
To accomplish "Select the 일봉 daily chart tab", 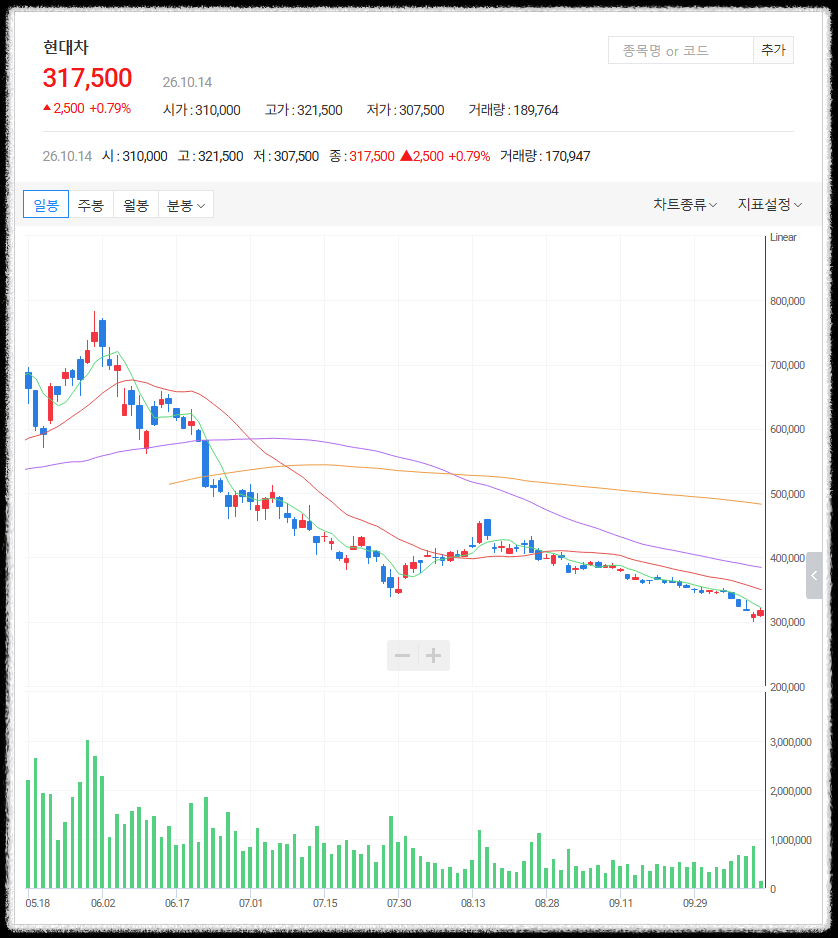I will [46, 205].
